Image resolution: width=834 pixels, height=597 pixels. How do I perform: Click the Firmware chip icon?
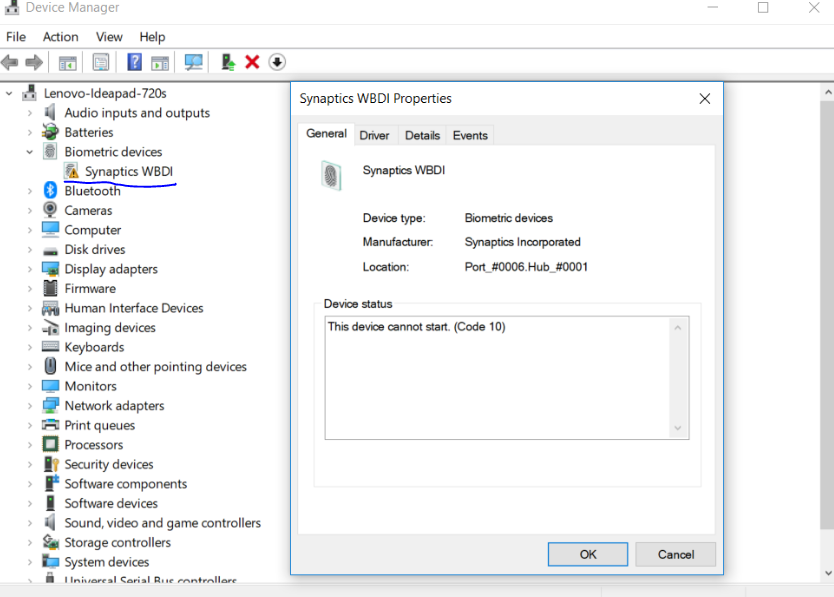(x=51, y=288)
